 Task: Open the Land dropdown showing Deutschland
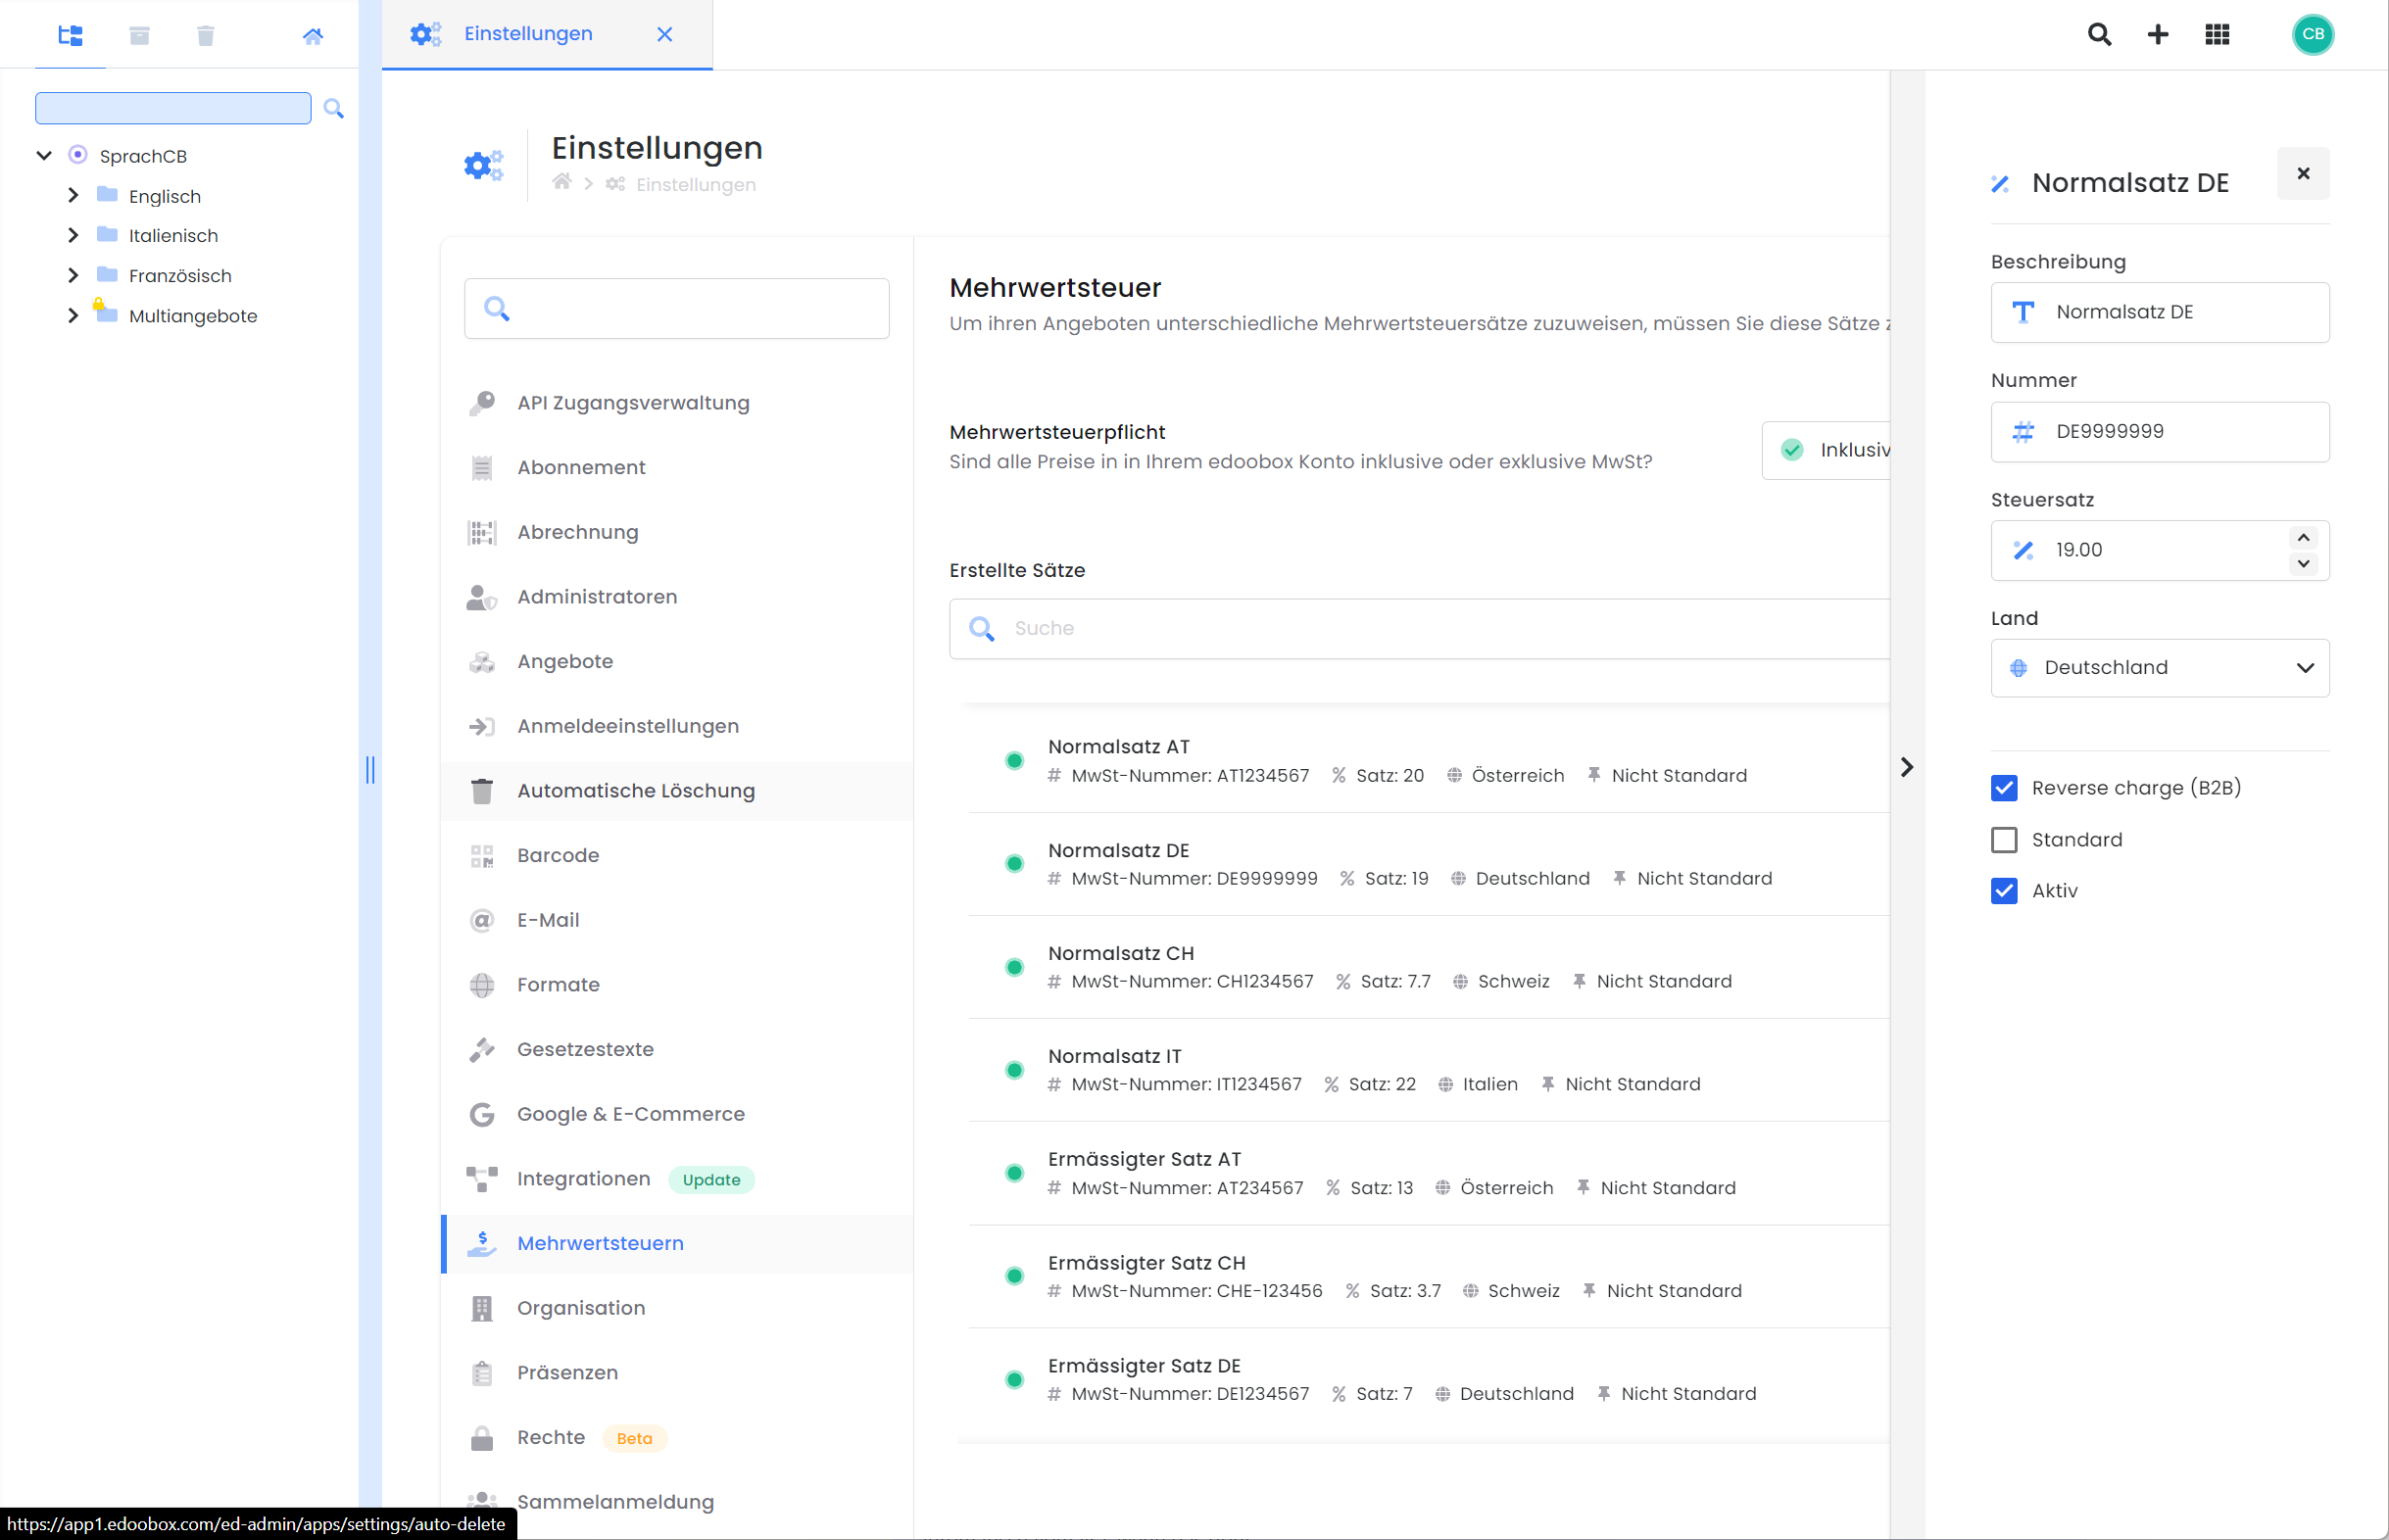point(2160,668)
